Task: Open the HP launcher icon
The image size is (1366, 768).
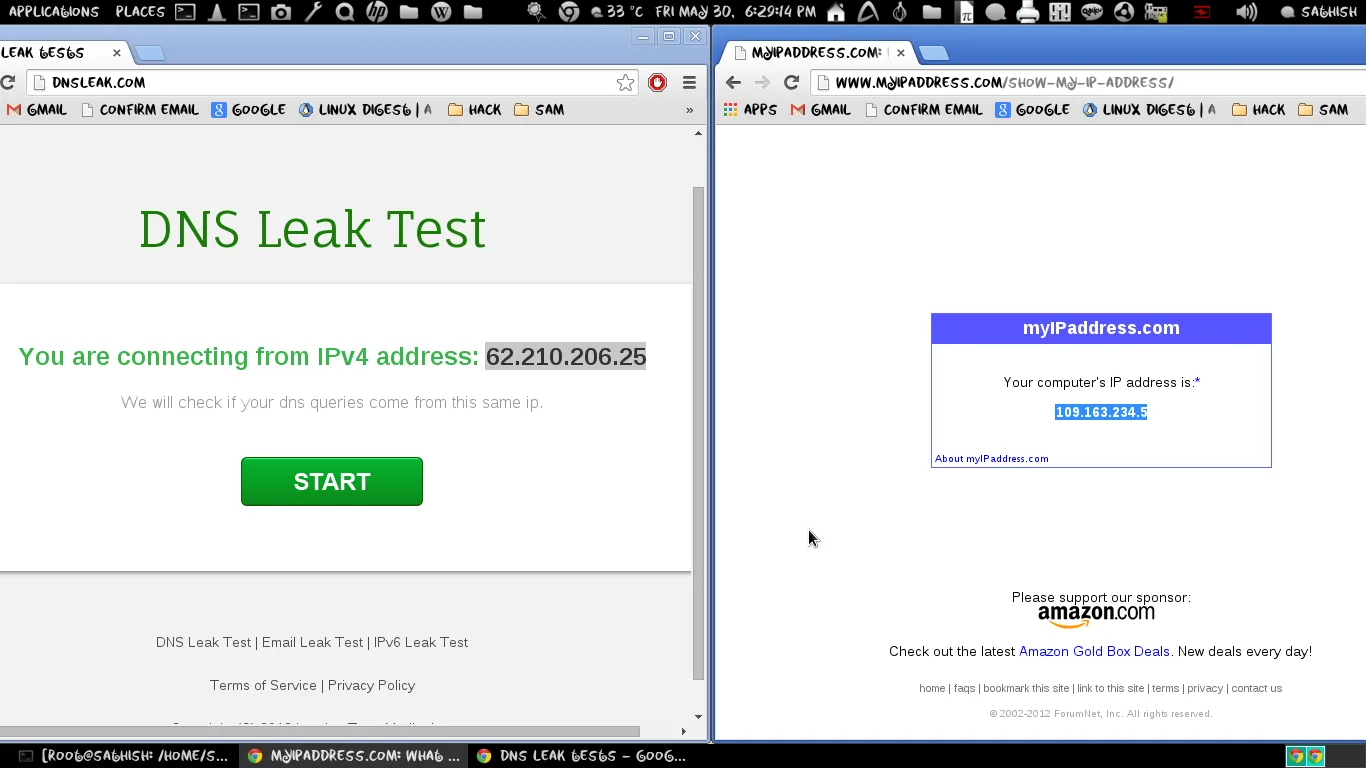Action: pos(377,12)
